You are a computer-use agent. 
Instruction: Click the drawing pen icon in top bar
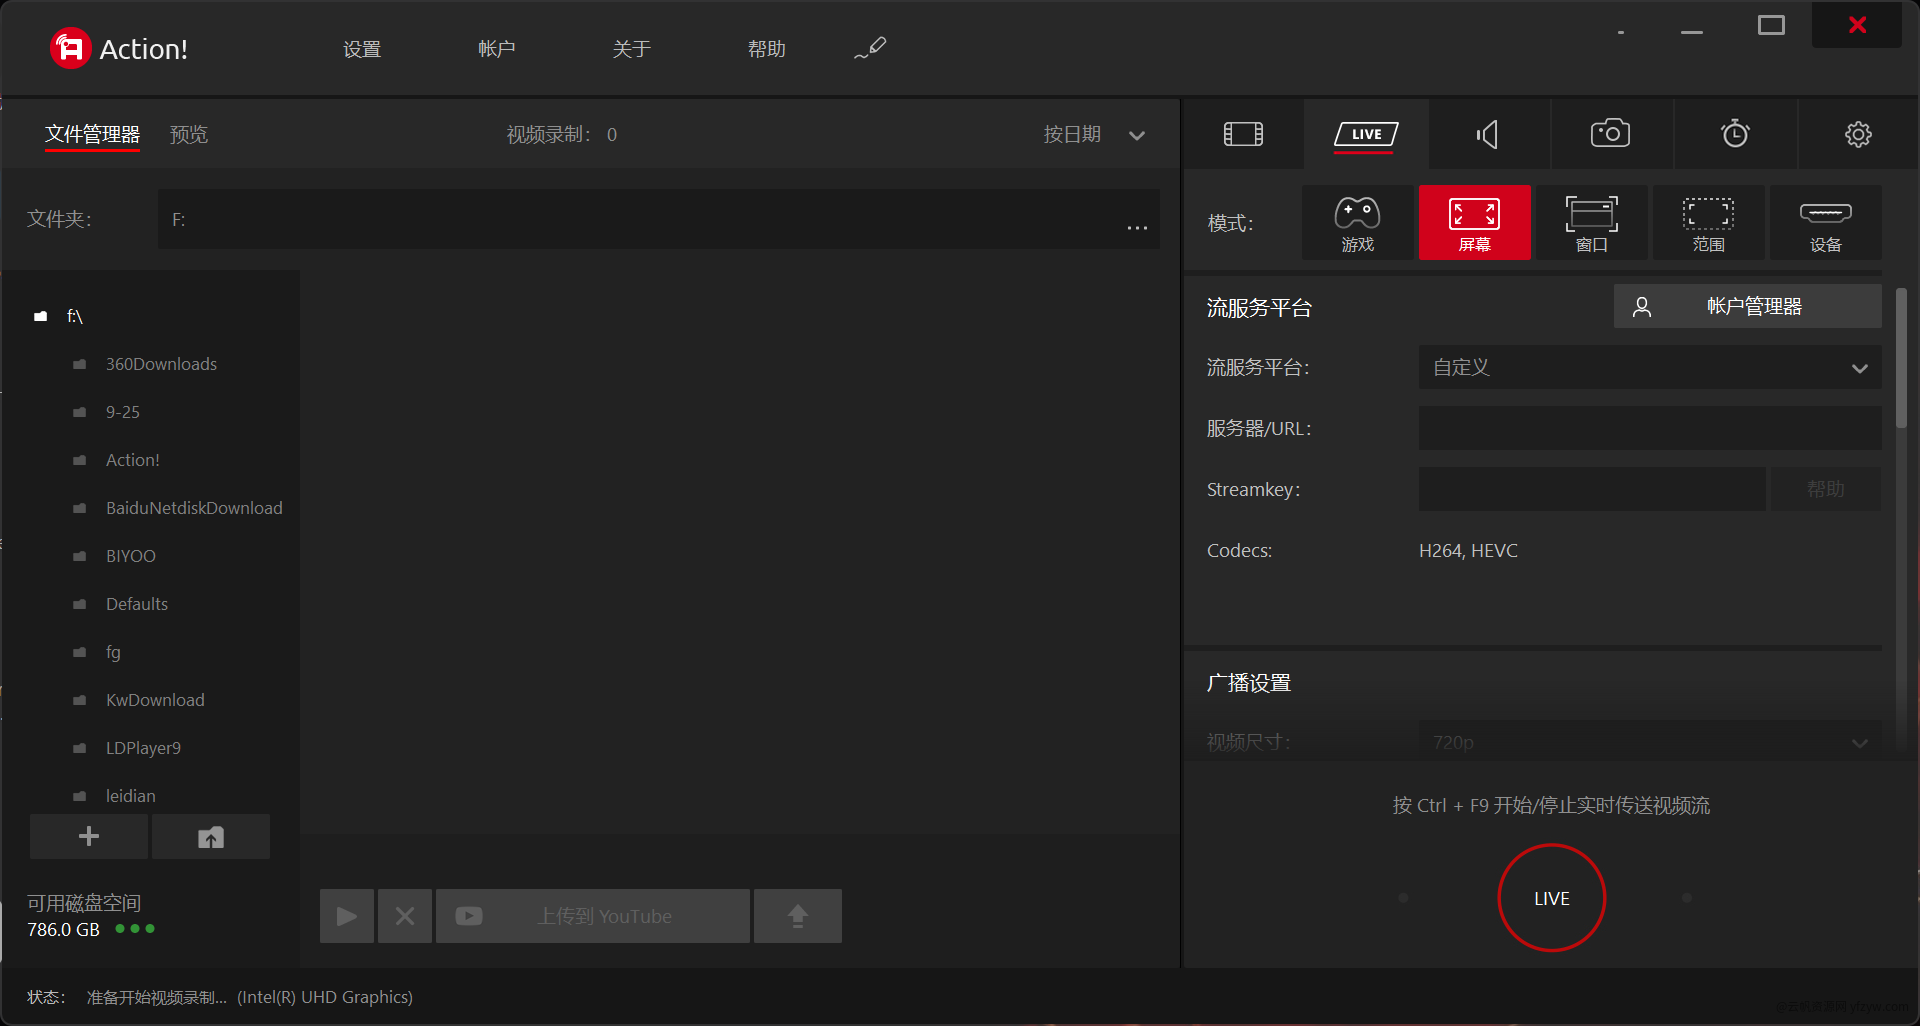point(870,48)
